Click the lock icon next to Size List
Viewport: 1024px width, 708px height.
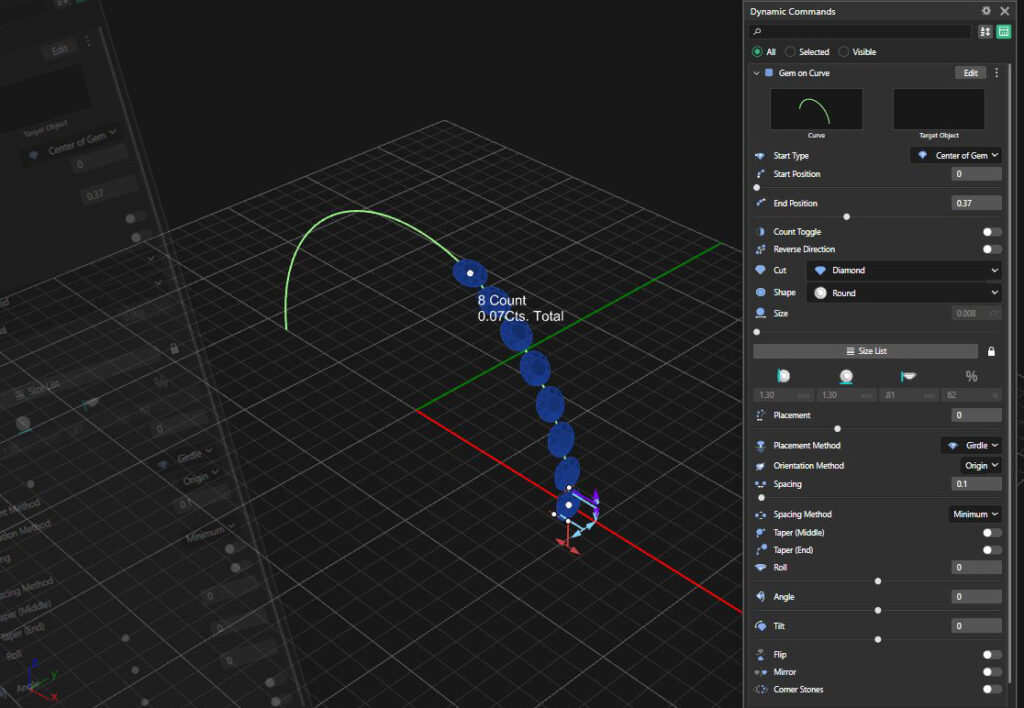pyautogui.click(x=991, y=351)
